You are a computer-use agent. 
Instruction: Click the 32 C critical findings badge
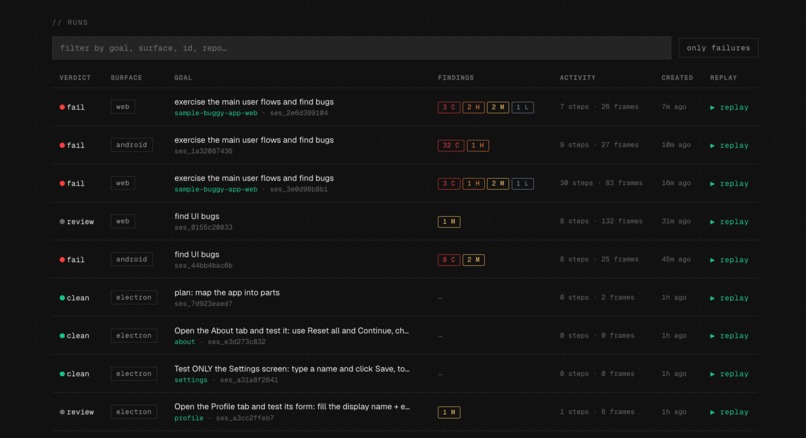451,145
